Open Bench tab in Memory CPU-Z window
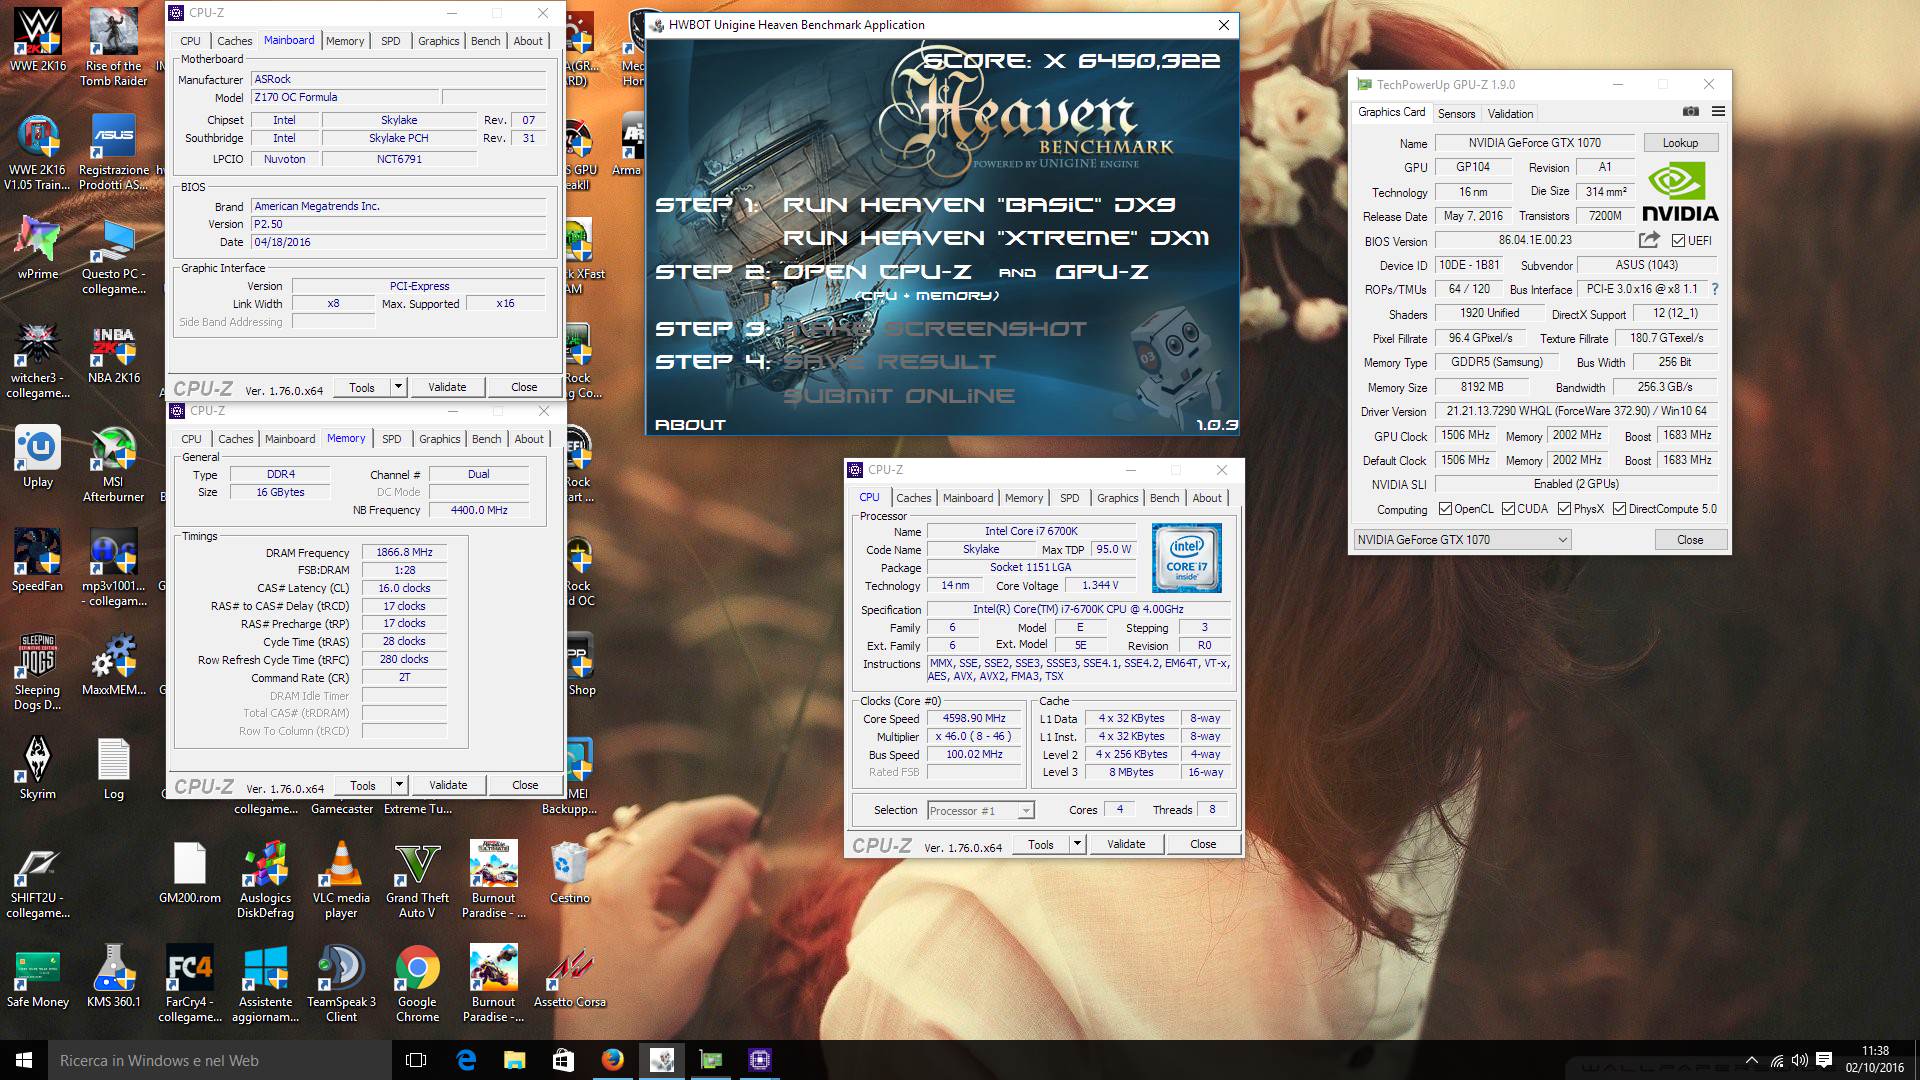This screenshot has width=1920, height=1080. 487,439
